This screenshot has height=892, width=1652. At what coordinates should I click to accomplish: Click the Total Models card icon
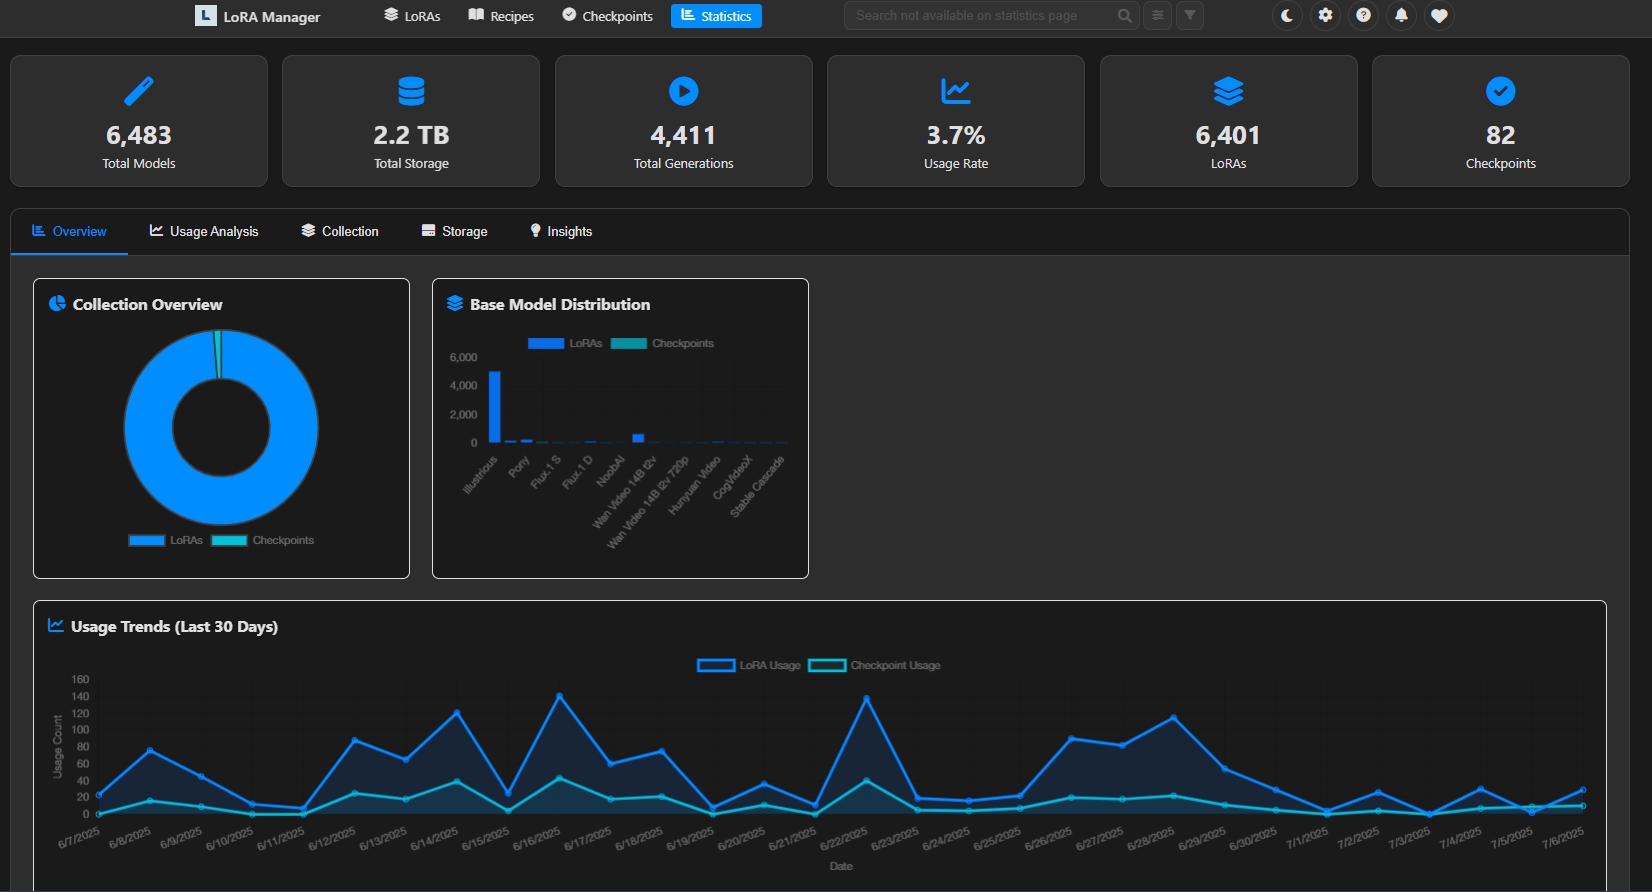coord(139,91)
